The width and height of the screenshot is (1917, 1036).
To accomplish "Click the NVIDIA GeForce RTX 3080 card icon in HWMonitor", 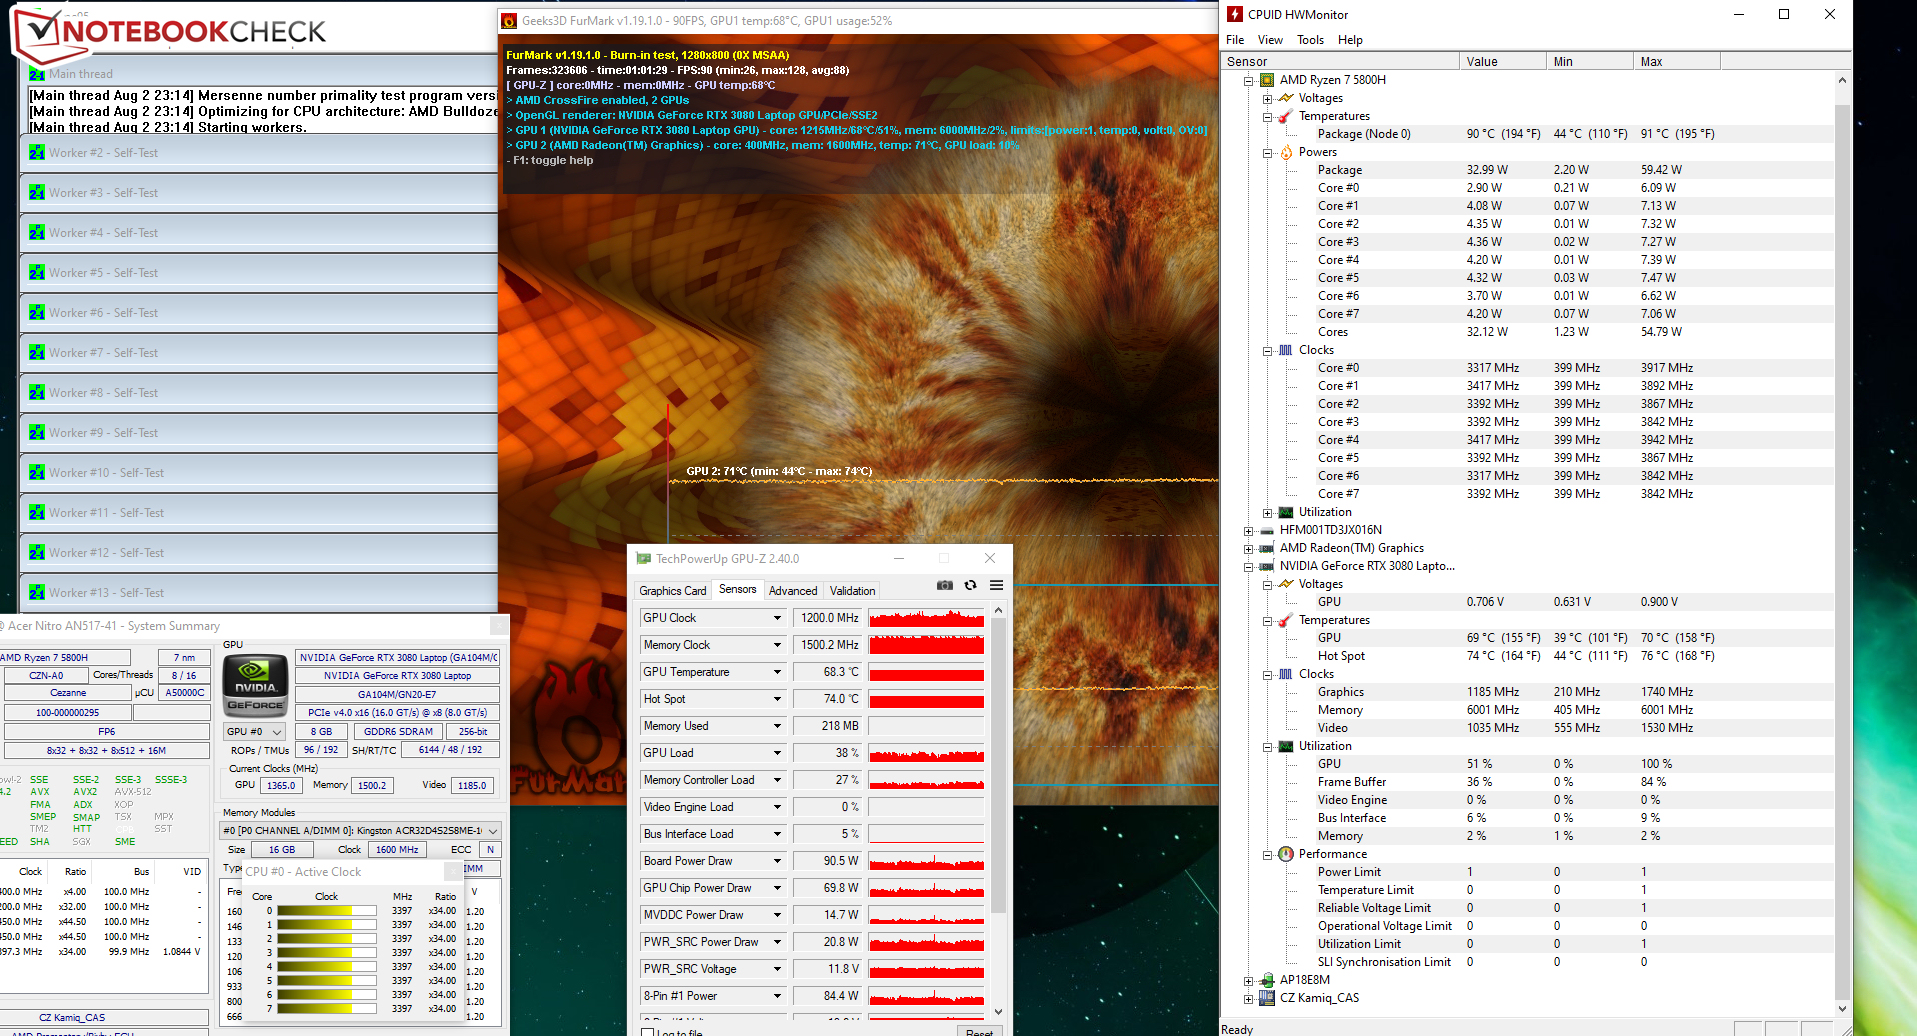I will point(1267,566).
